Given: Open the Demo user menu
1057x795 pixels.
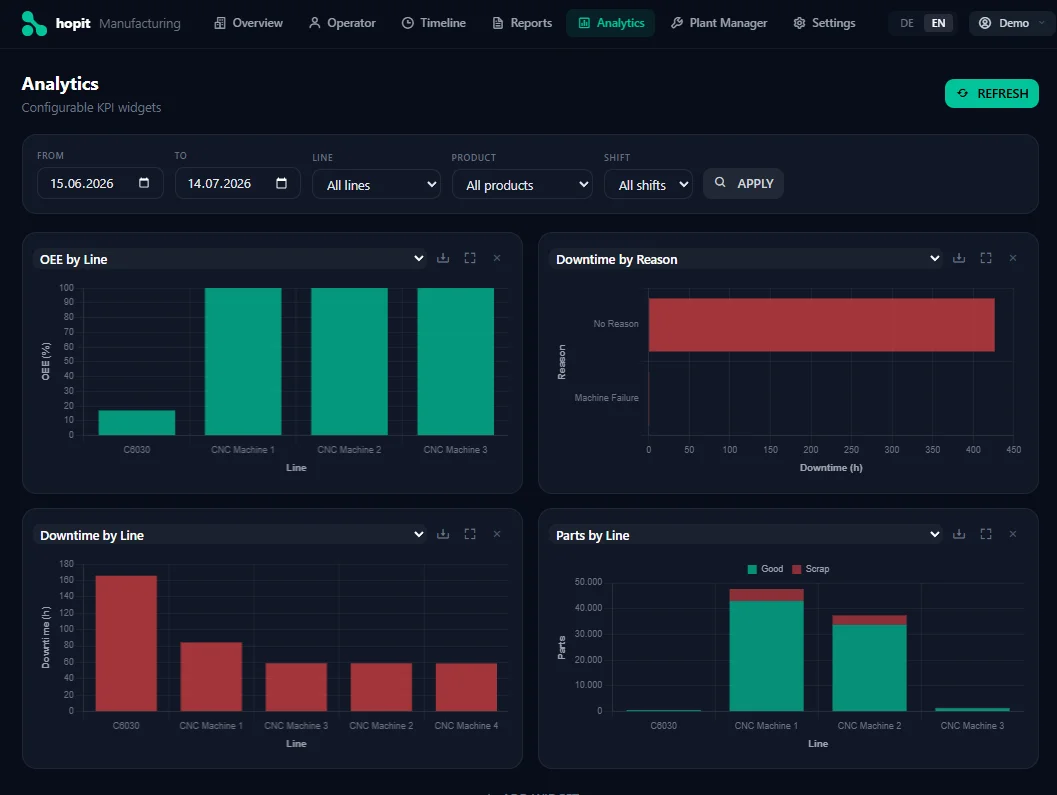Looking at the screenshot, I should [1011, 23].
